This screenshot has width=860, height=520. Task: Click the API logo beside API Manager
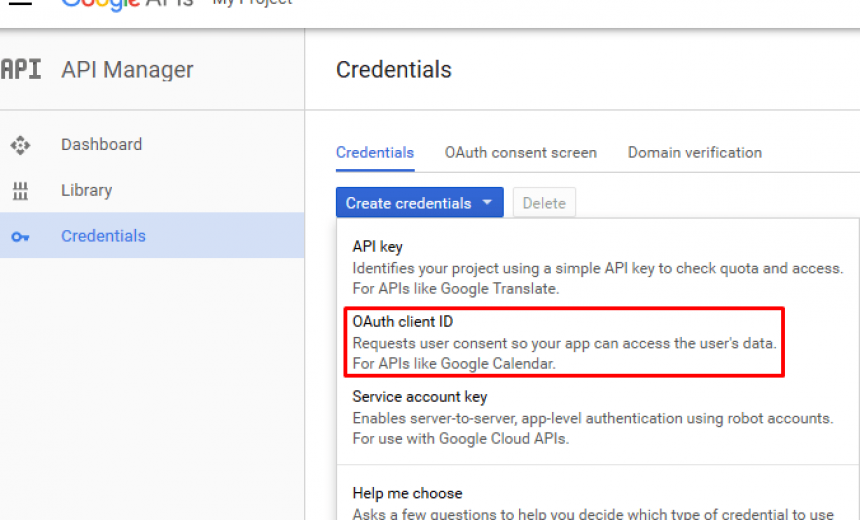[x=21, y=70]
